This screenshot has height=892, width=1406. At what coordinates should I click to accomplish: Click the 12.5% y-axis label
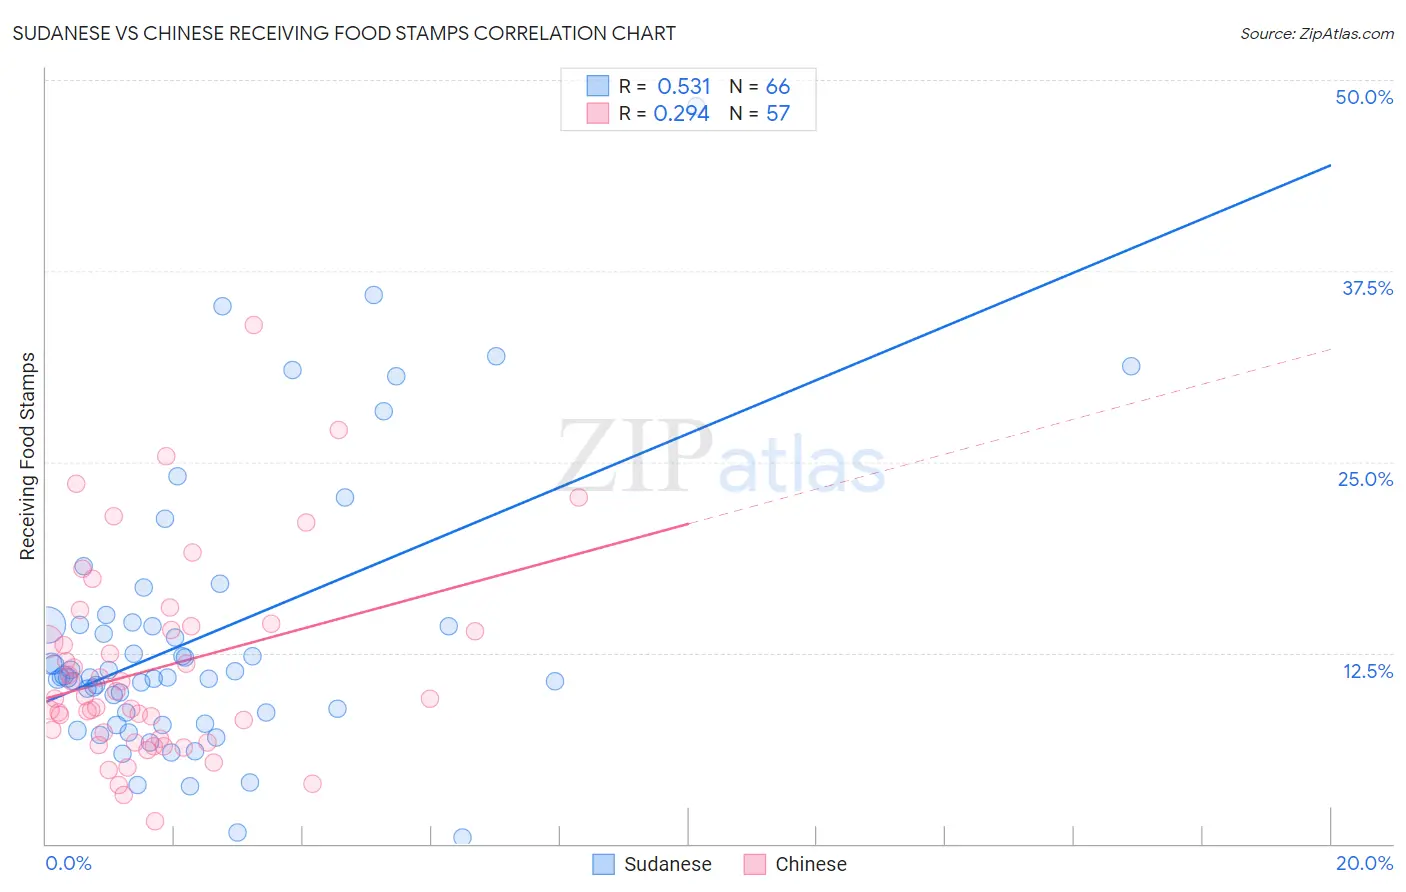(x=1367, y=671)
